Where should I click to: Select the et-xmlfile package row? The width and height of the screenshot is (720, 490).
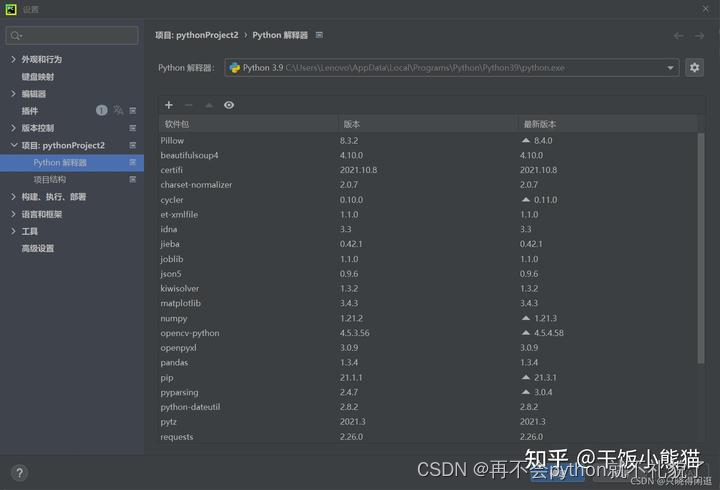coord(428,214)
